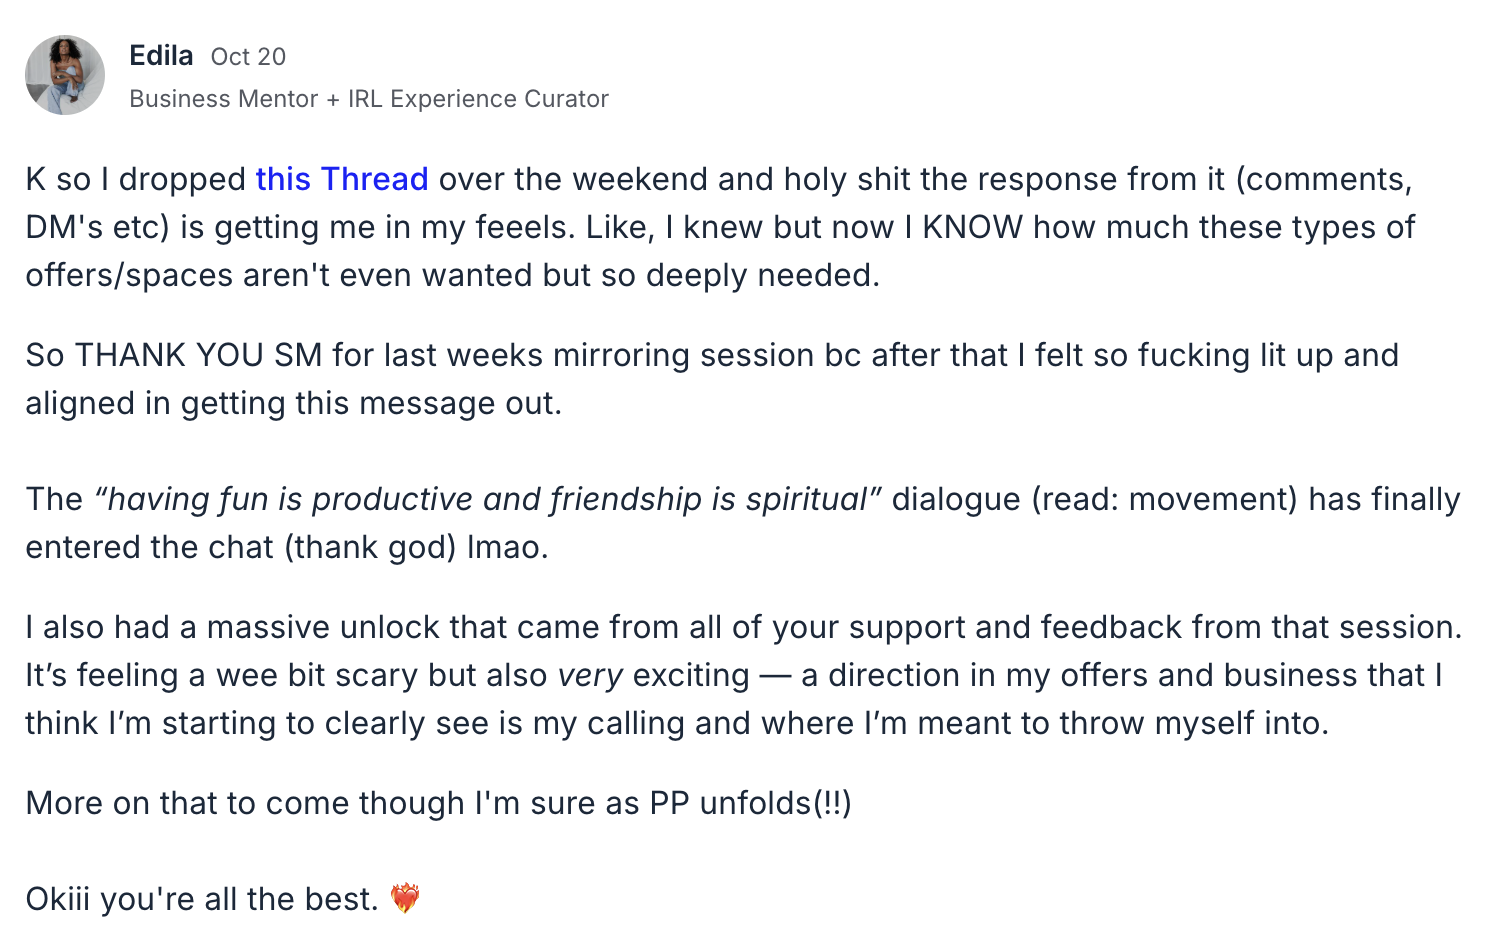Click the "(thank god) lmao." text

[x=416, y=547]
